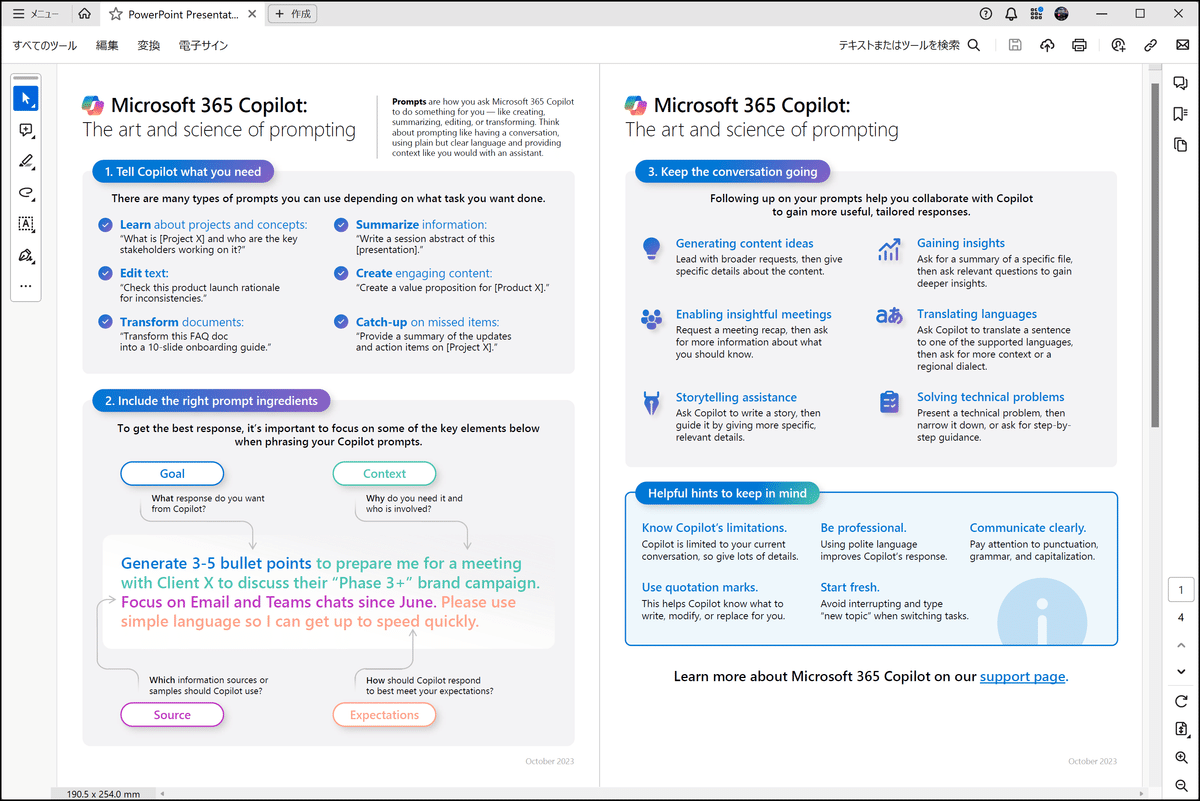
Task: Click '1. Tell Copilot what you need' heading
Action: coord(183,172)
